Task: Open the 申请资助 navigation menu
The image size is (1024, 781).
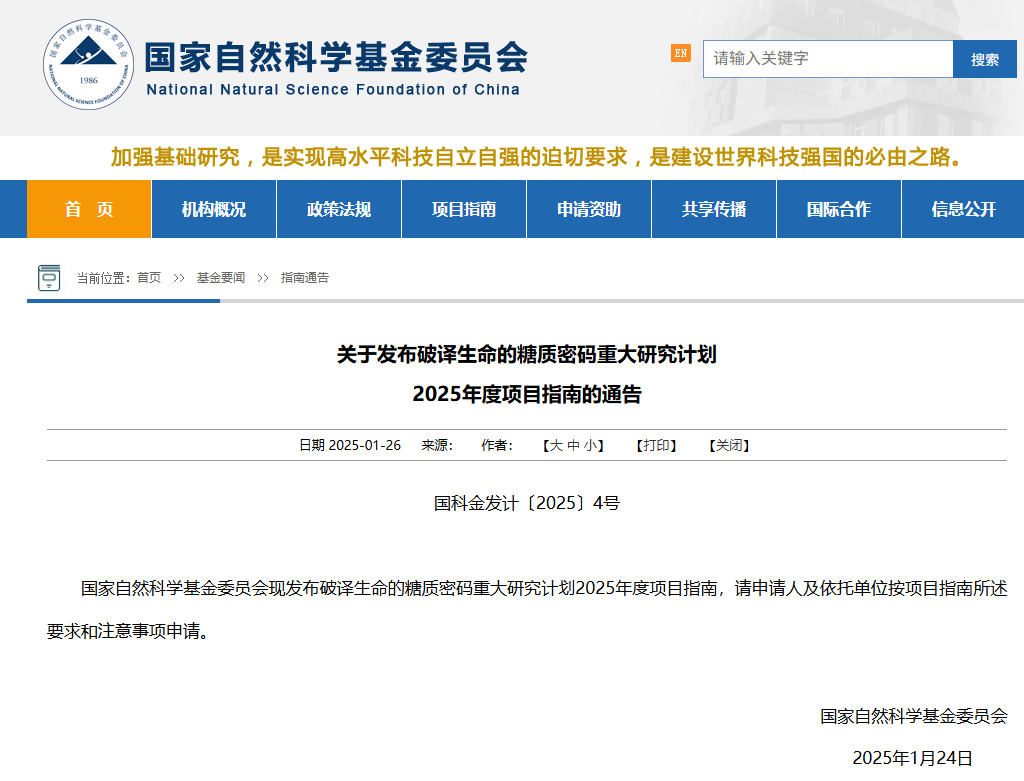Action: 589,209
